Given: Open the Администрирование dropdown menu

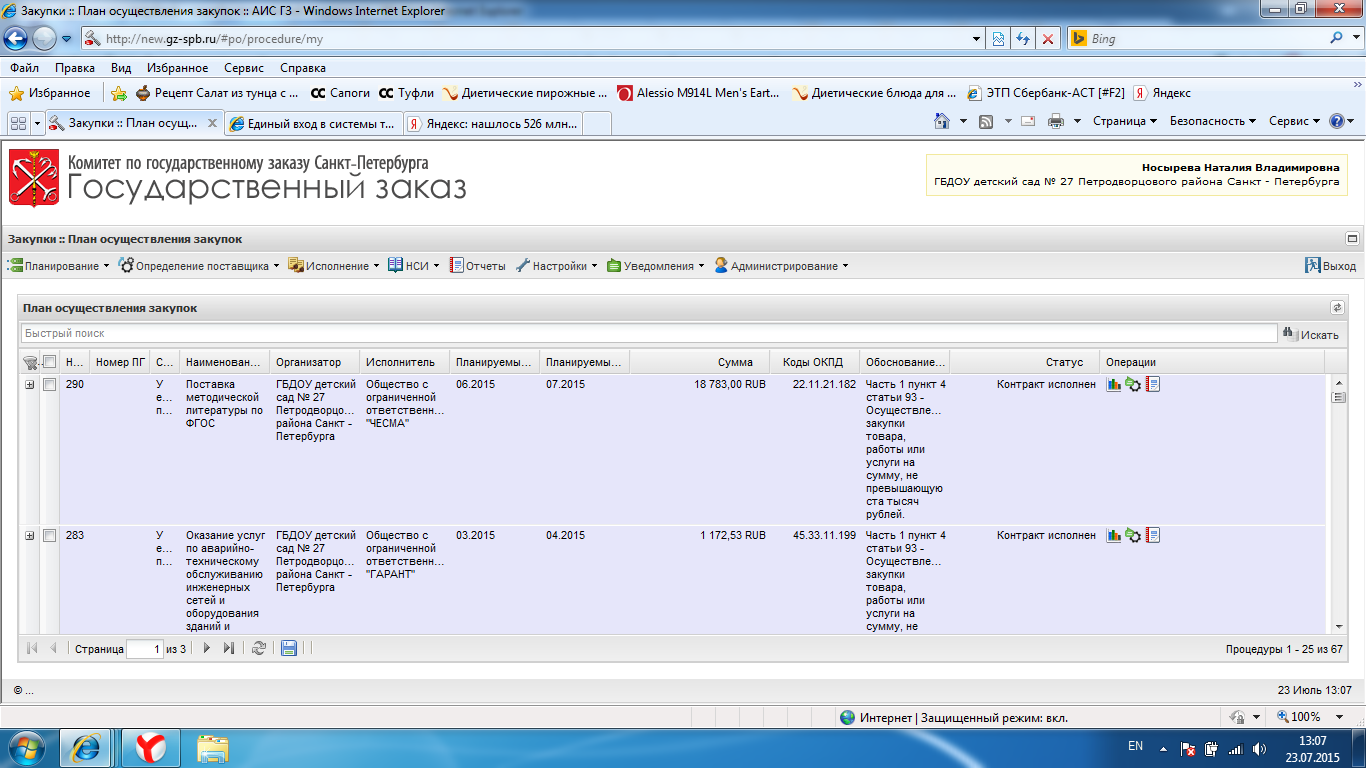Looking at the screenshot, I should point(781,266).
